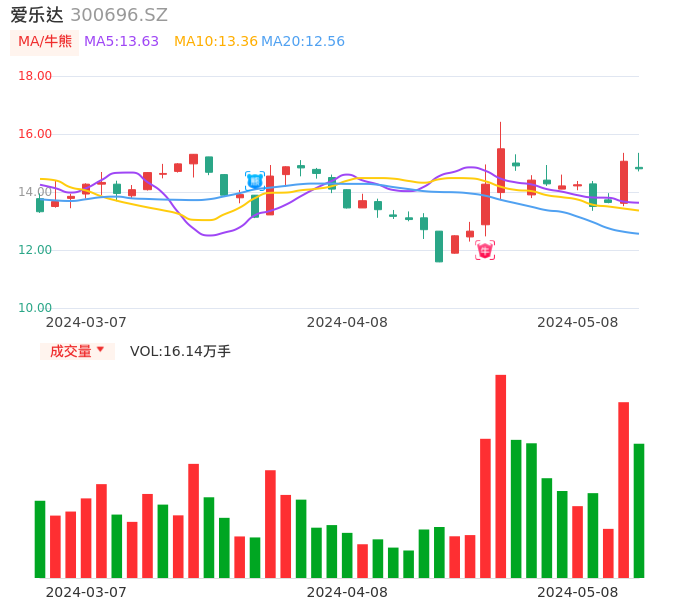Open the 成交量 indicator selector
686x606 pixels.
(71, 351)
